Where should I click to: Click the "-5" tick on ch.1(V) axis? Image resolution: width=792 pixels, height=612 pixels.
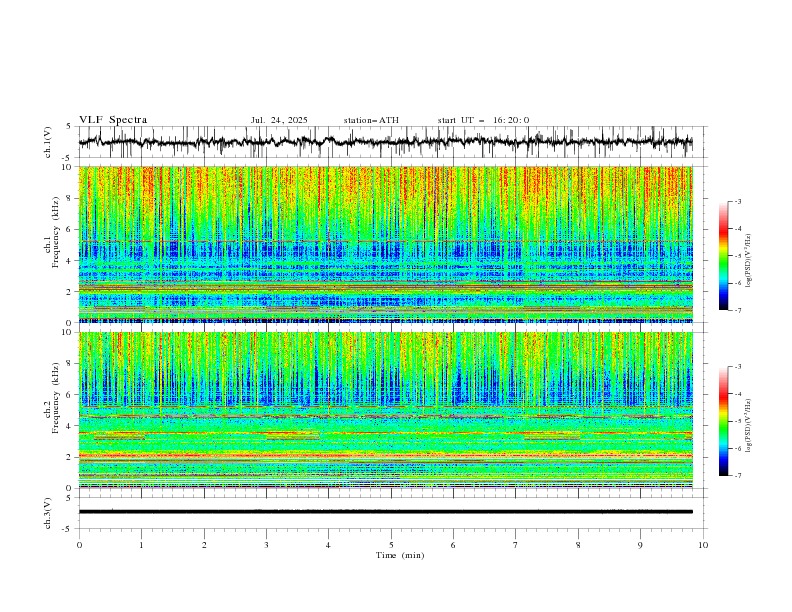(67, 158)
